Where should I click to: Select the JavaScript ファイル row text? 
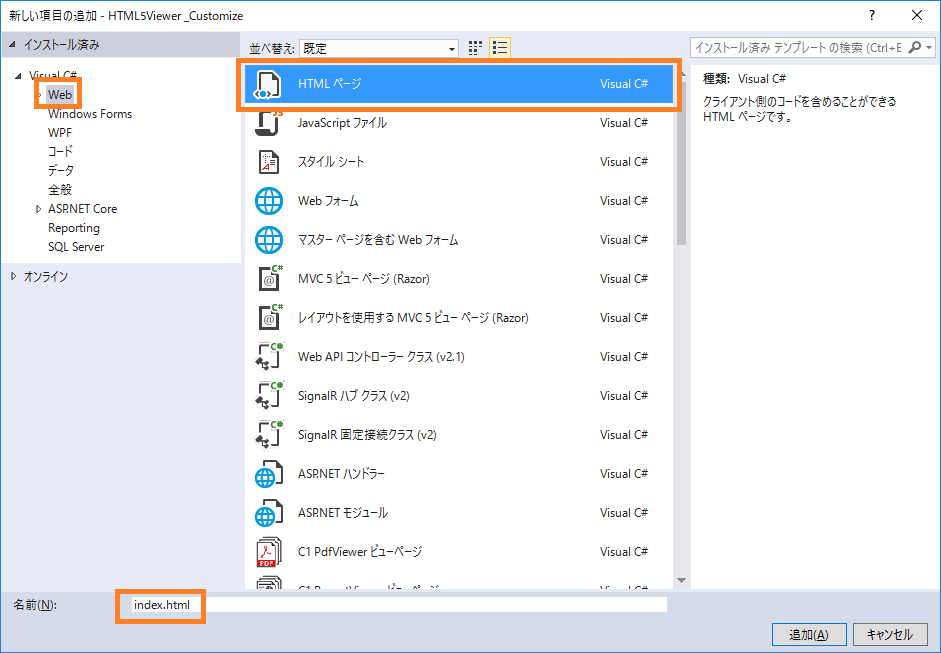(342, 123)
